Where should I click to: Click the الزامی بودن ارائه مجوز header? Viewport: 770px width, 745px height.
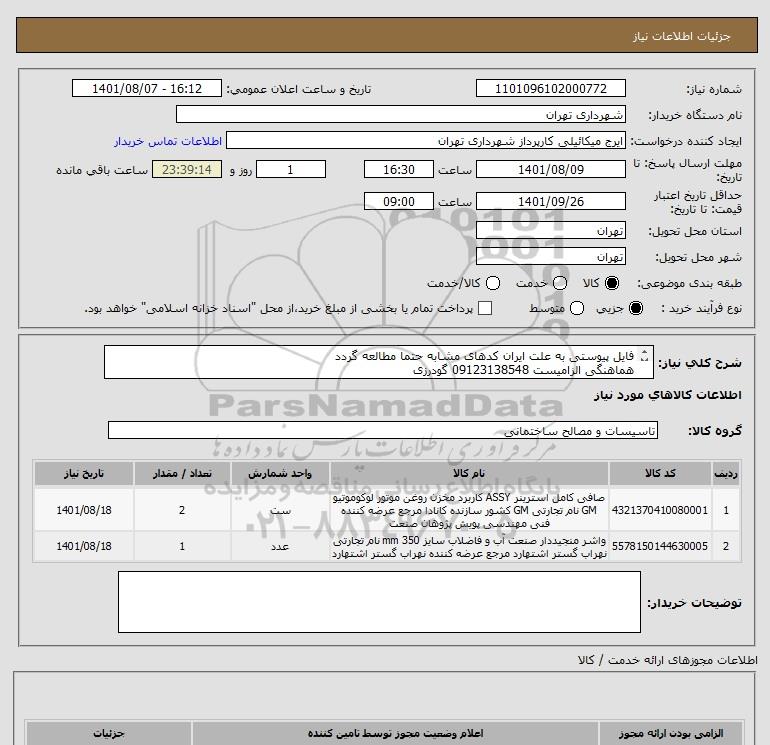(671, 733)
